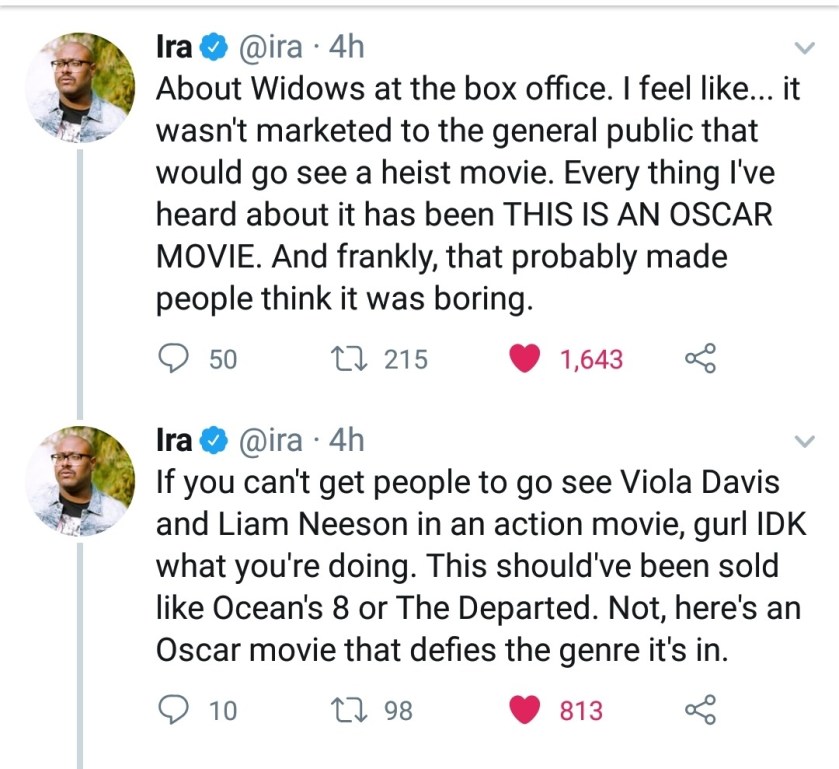Reply to the Viola Davis tweet
Viewport: 839px width, 769px height.
point(174,711)
